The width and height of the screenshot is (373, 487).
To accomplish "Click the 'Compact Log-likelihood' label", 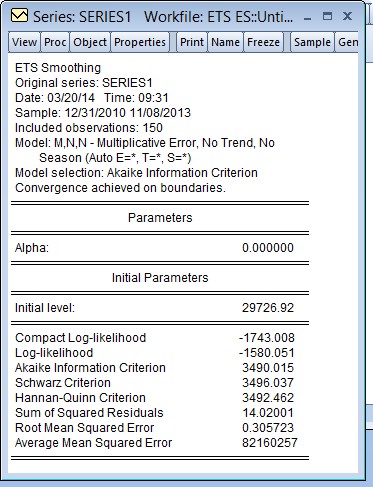I will (x=81, y=338).
